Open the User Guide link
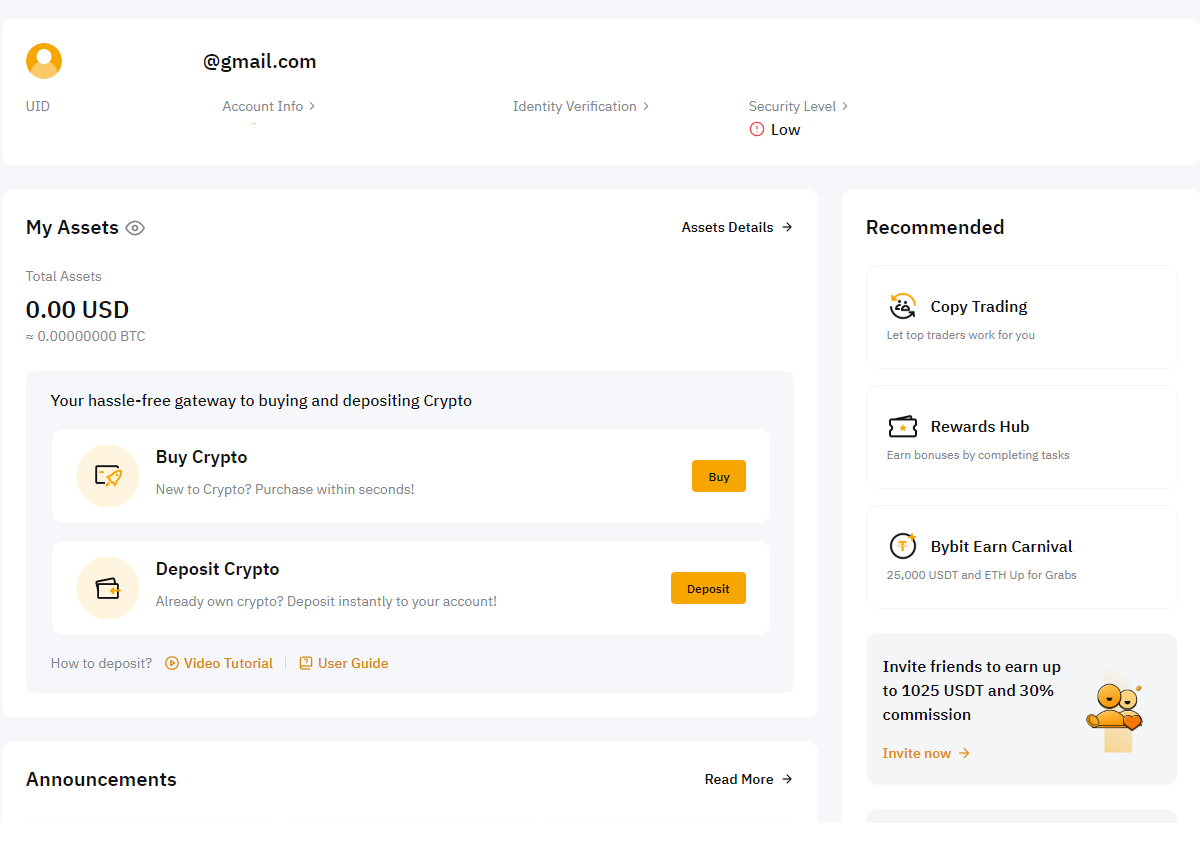 pos(344,663)
